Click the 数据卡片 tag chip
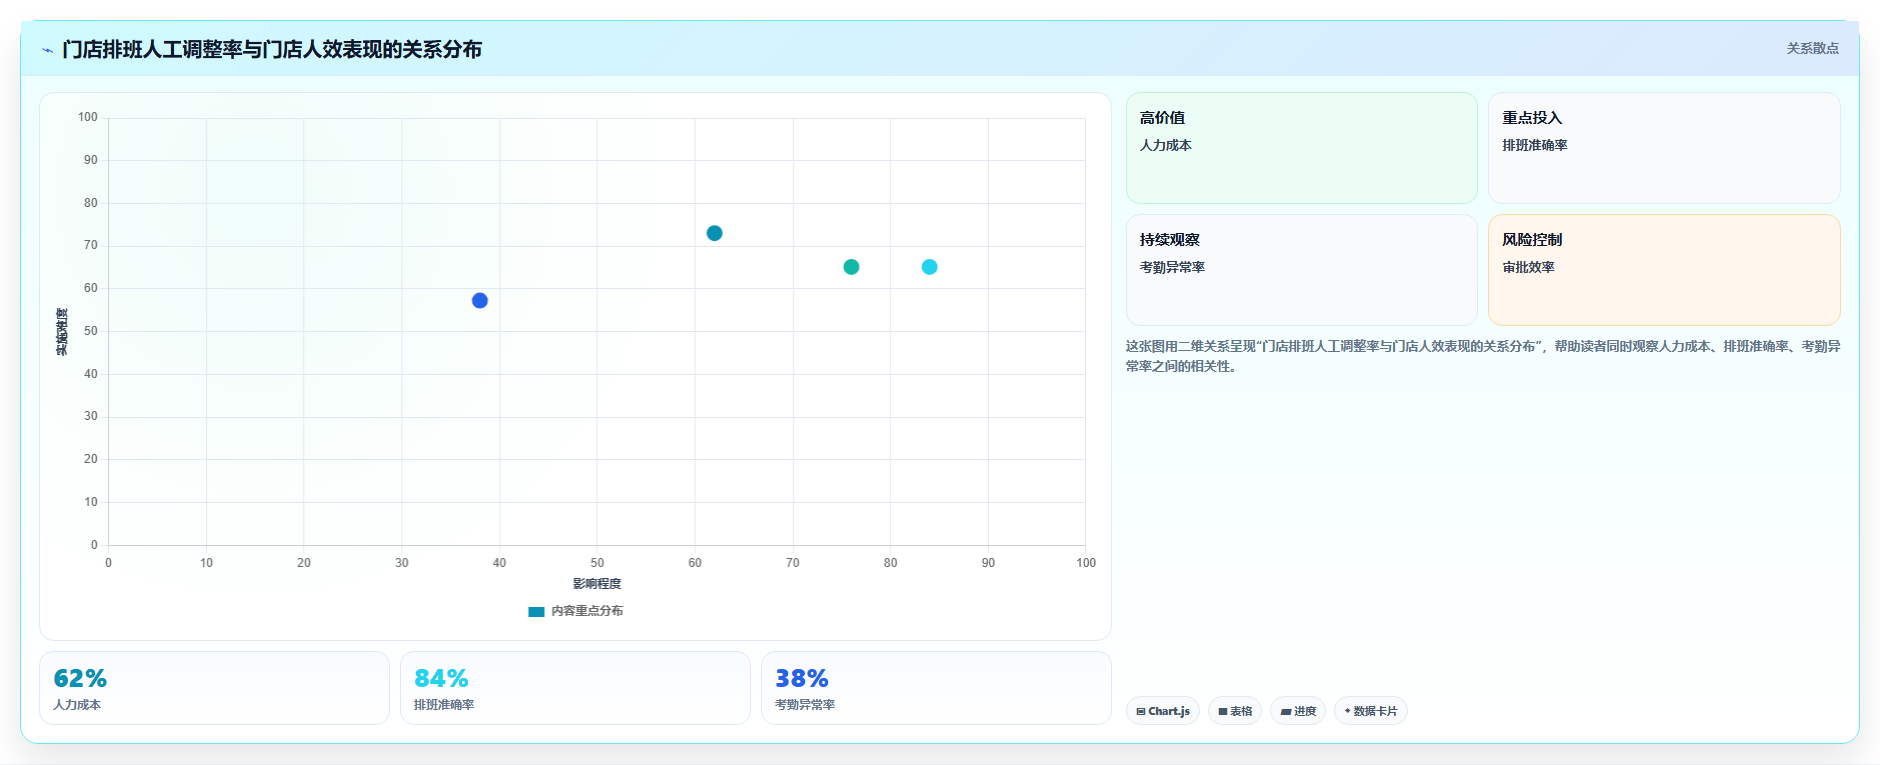This screenshot has height=765, width=1880. point(1371,711)
